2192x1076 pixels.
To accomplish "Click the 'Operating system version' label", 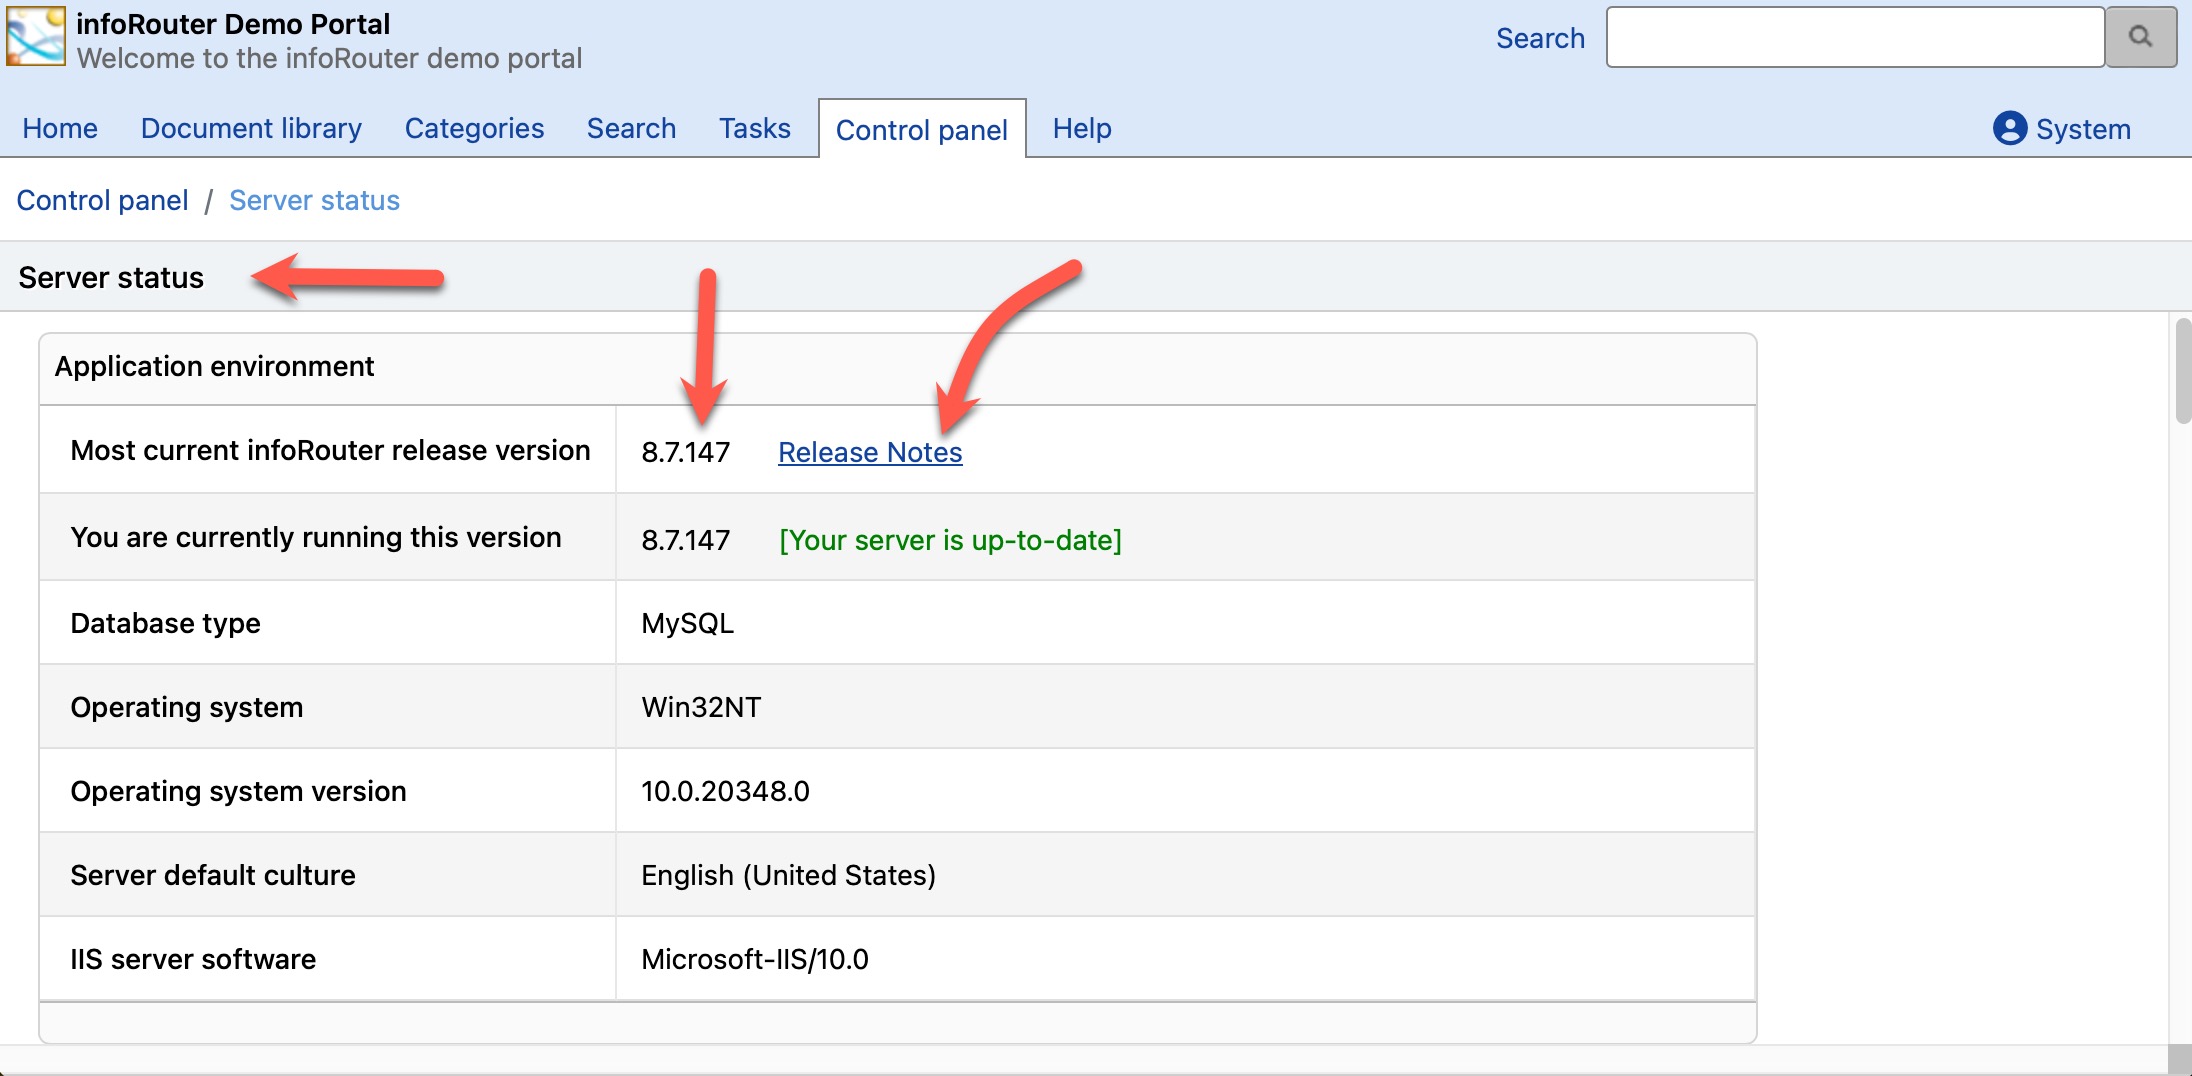I will 238,791.
